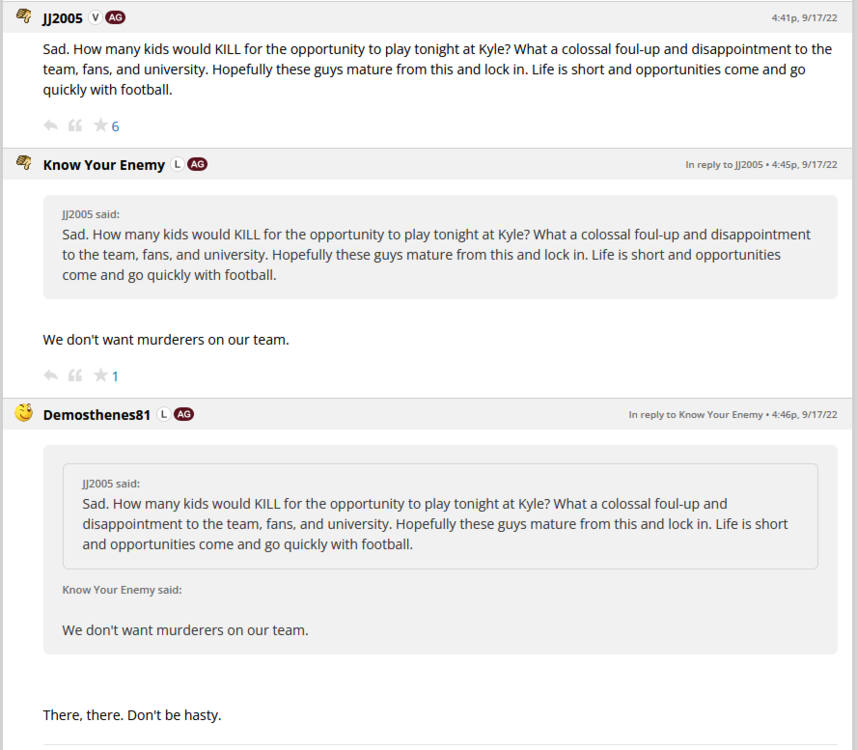
Task: Click the quoted JJ2005 text in Know Your Enemy's post
Action: 436,255
